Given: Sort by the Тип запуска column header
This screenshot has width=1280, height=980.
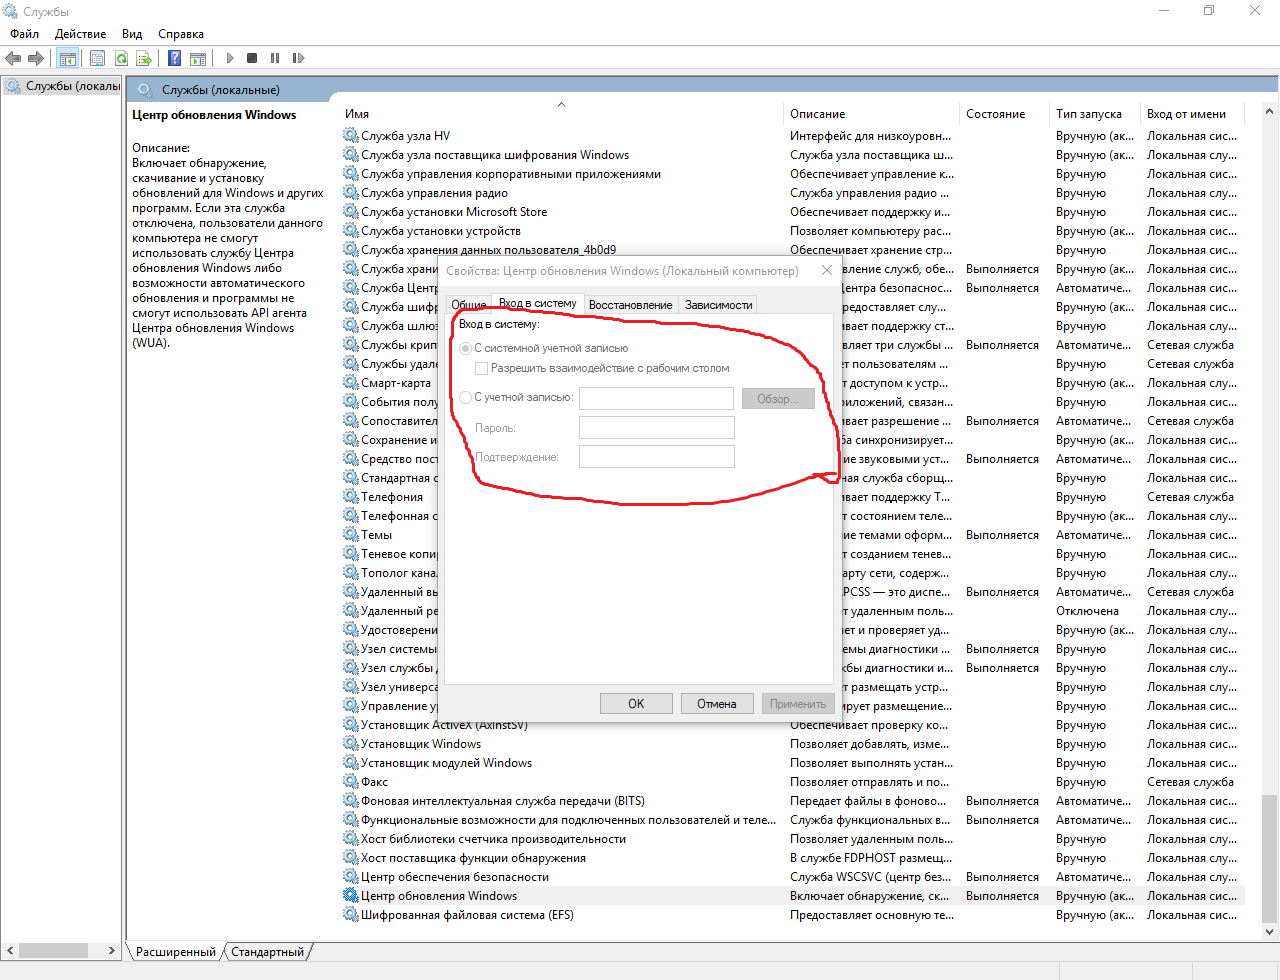Looking at the screenshot, I should click(x=1096, y=113).
